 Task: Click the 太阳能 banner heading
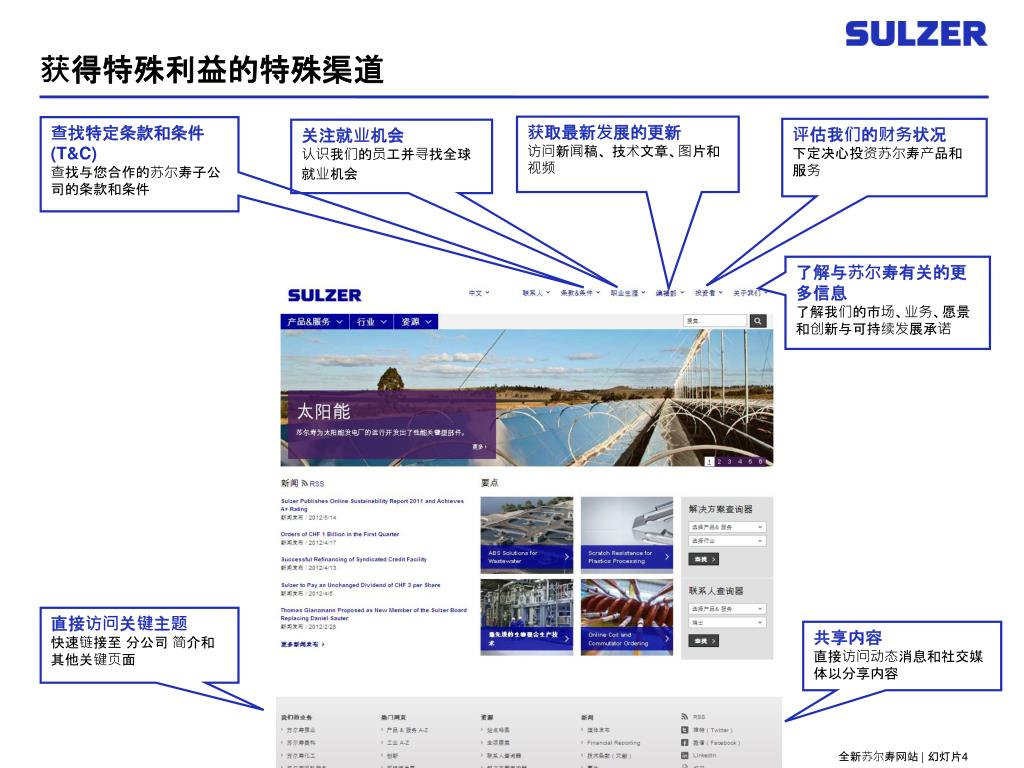point(323,411)
